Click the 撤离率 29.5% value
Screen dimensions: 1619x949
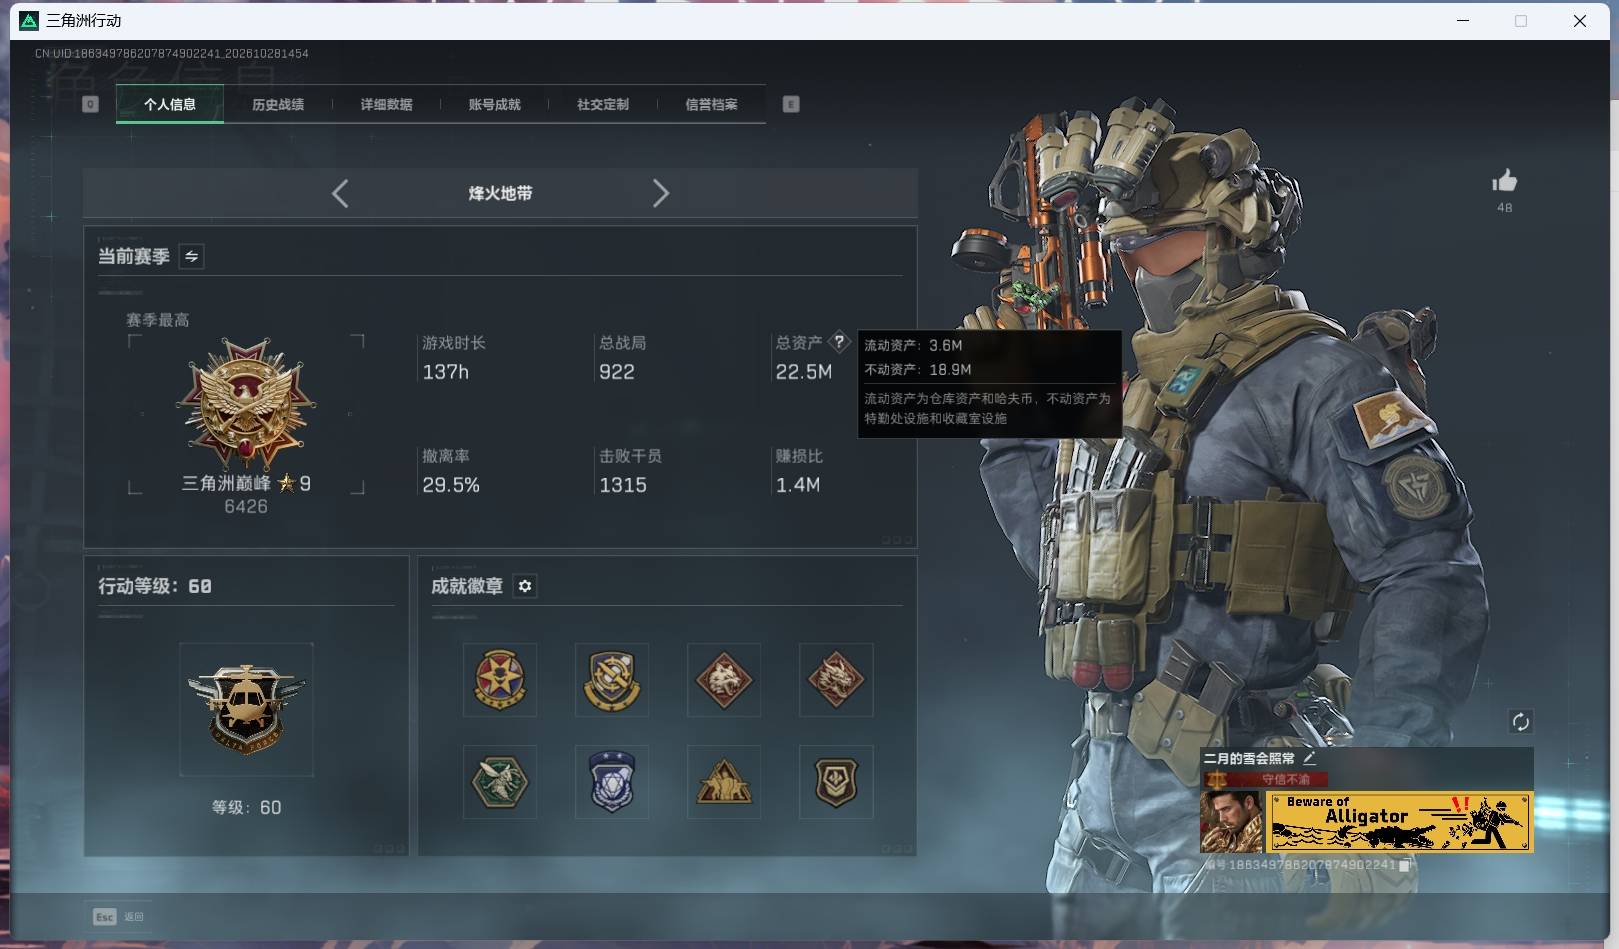click(451, 485)
